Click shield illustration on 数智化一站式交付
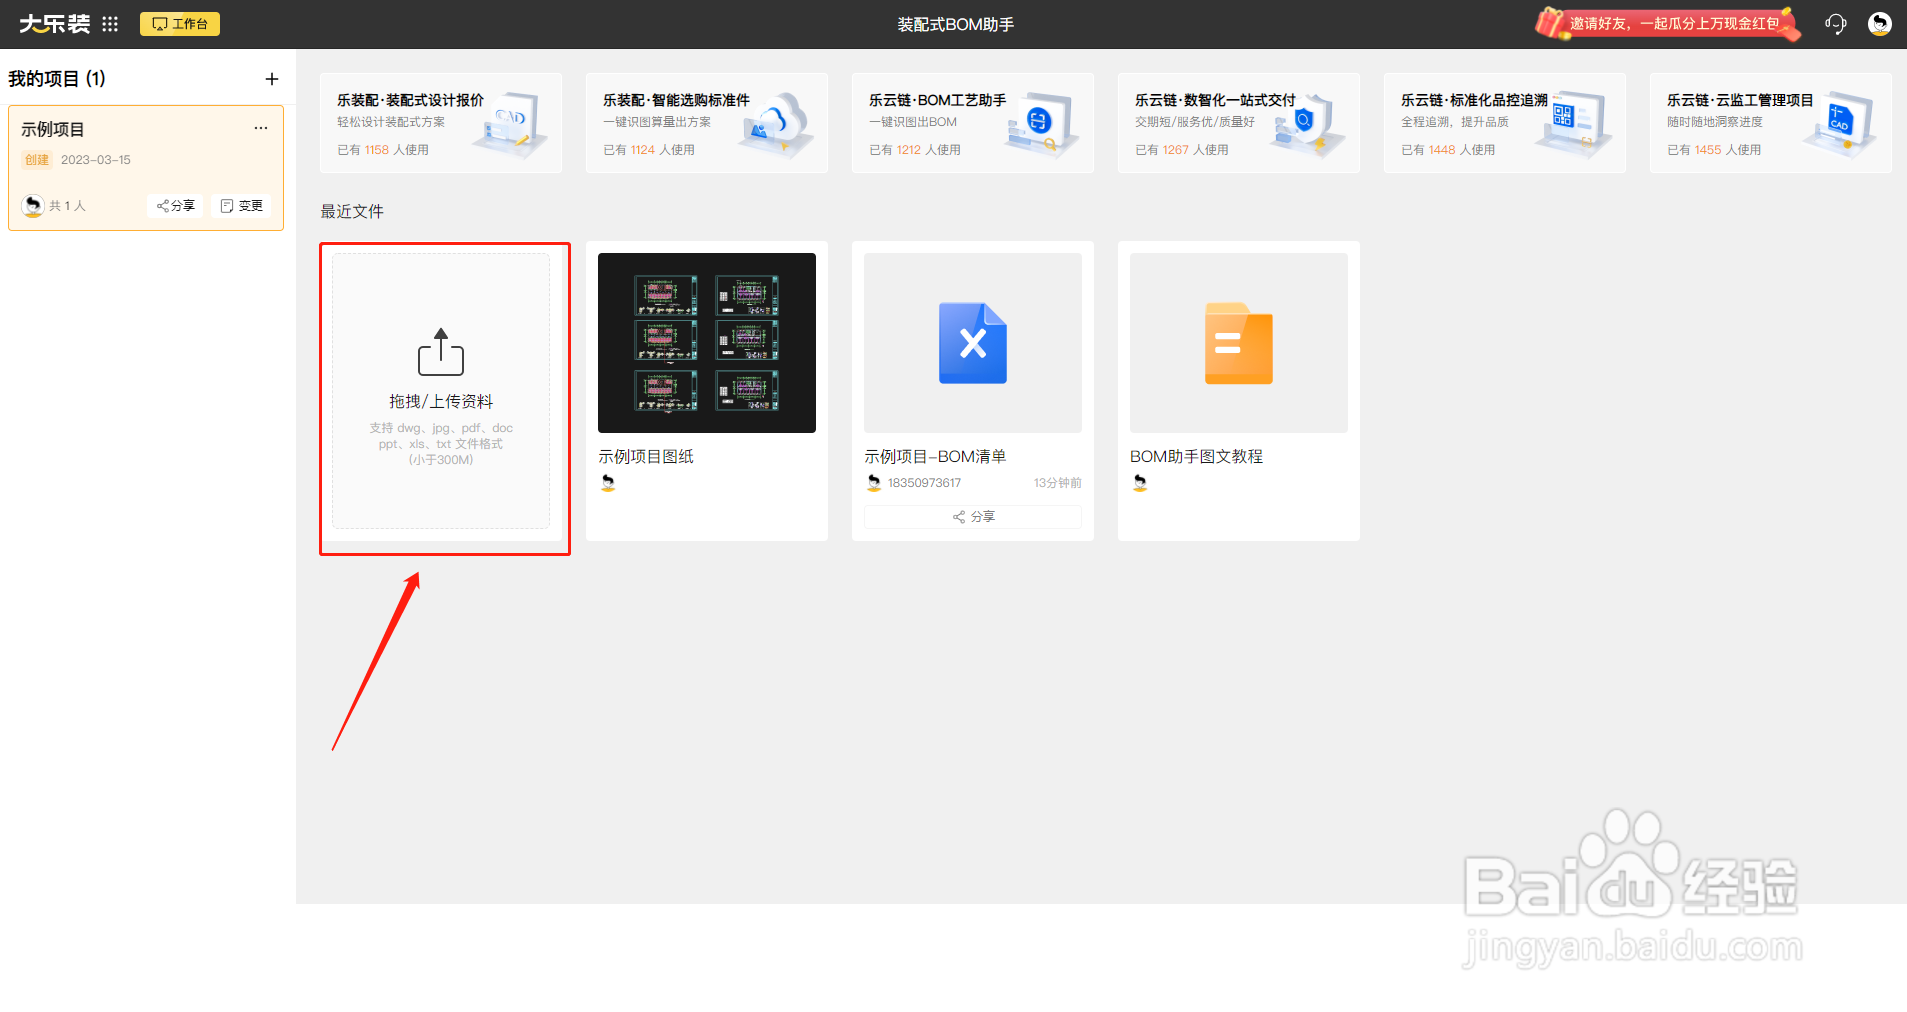This screenshot has height=1012, width=1907. click(x=1307, y=125)
